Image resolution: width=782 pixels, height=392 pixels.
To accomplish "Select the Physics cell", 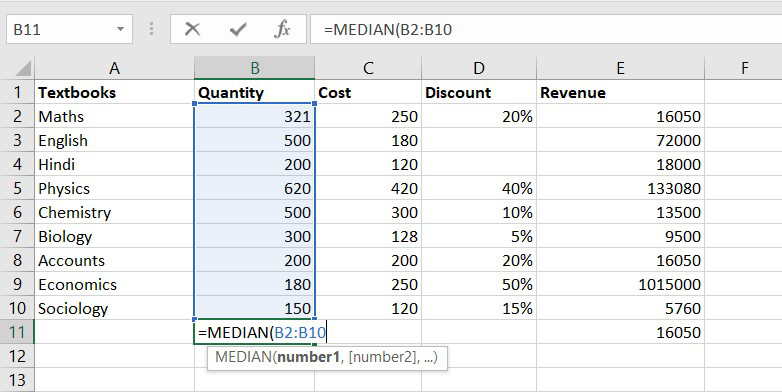I will [114, 189].
